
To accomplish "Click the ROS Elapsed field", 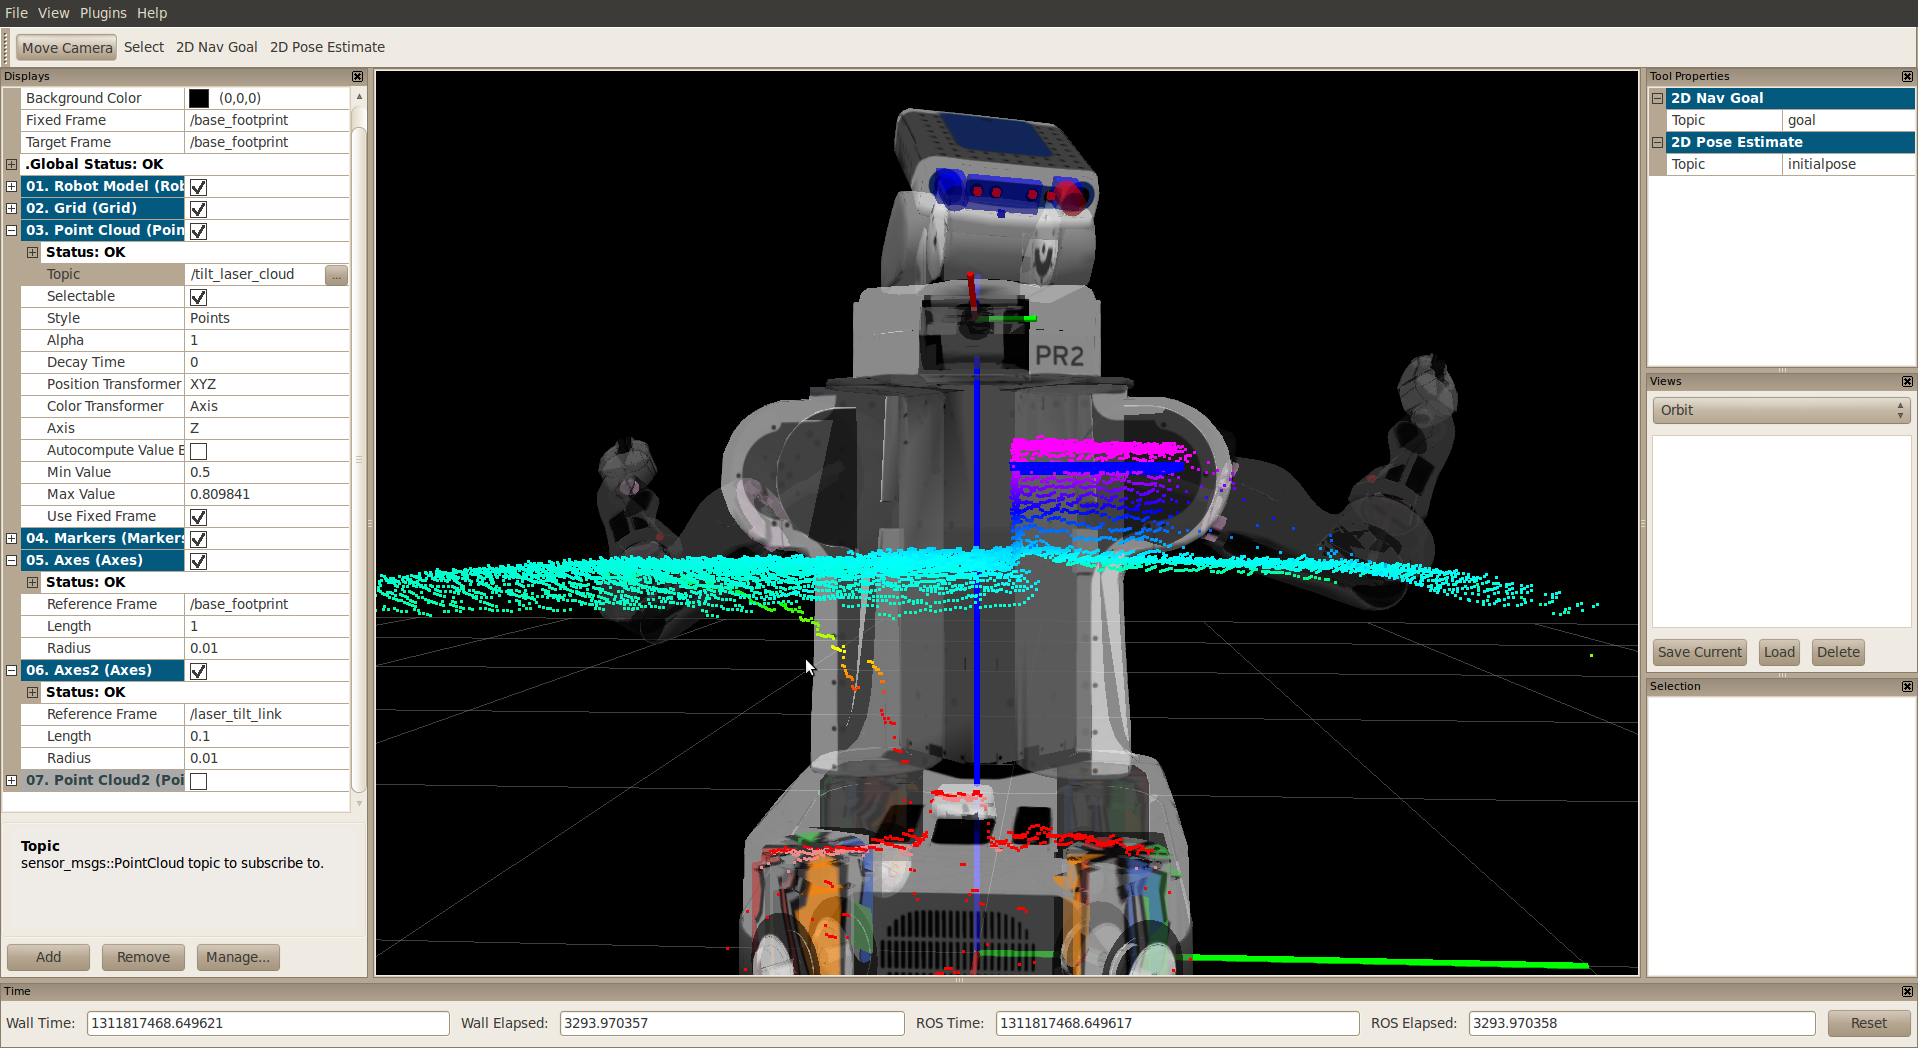I will [x=1642, y=1023].
